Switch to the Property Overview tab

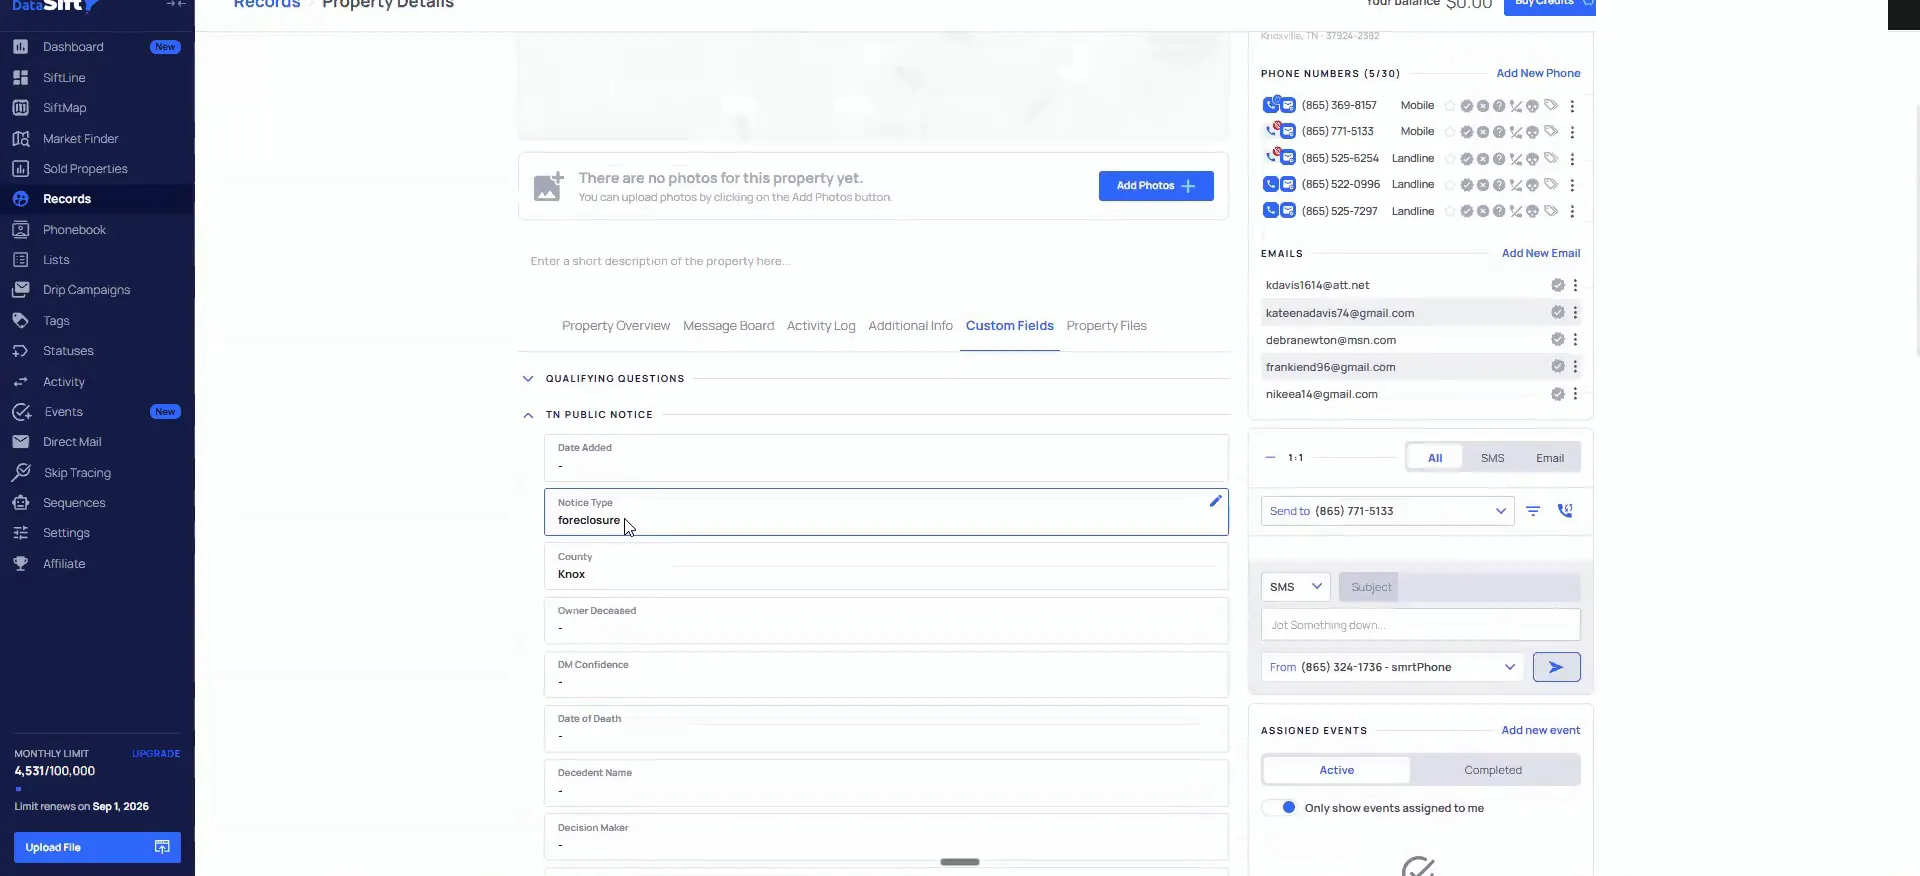click(x=616, y=326)
